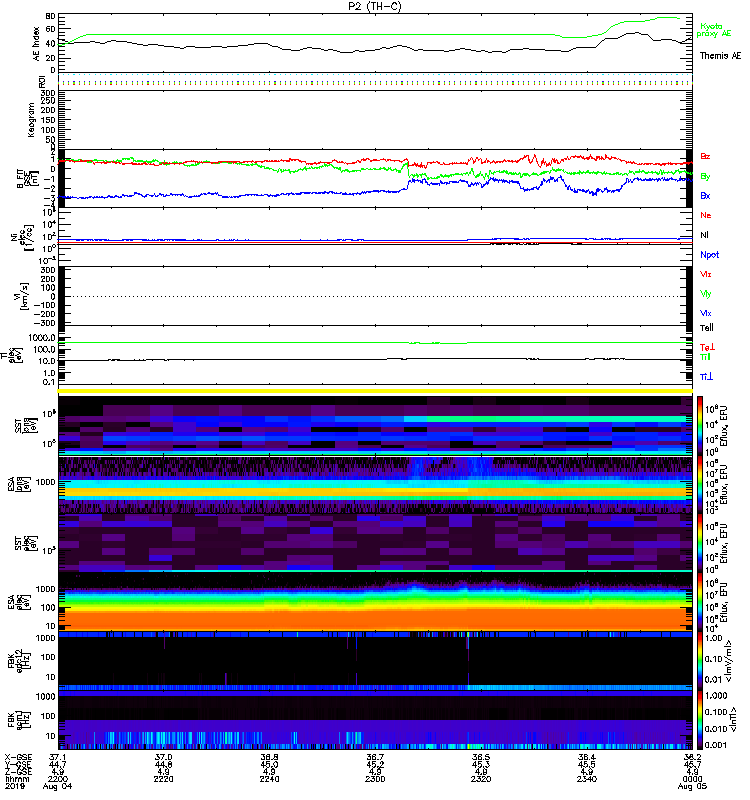Click the hhmm row label
Viewport: 750px width, 800px height.
[x=17, y=779]
